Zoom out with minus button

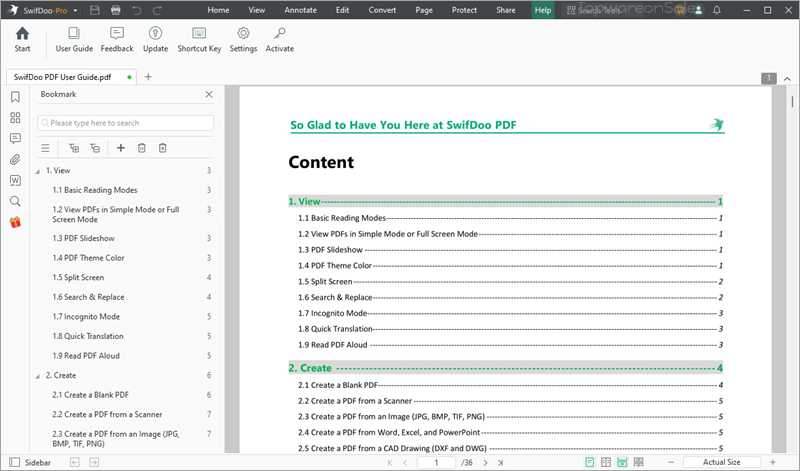point(671,462)
